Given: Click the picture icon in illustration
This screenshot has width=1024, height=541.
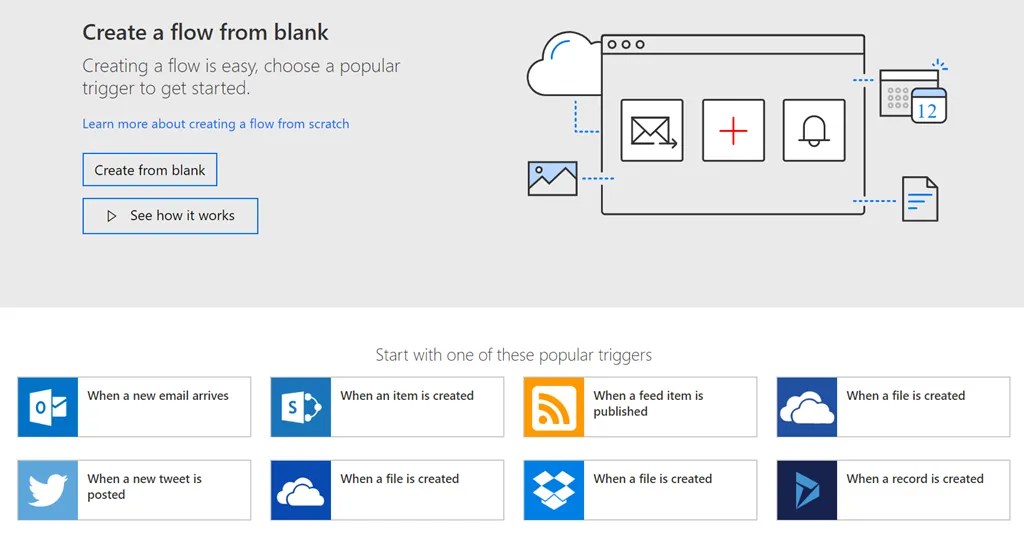Looking at the screenshot, I should point(552,178).
